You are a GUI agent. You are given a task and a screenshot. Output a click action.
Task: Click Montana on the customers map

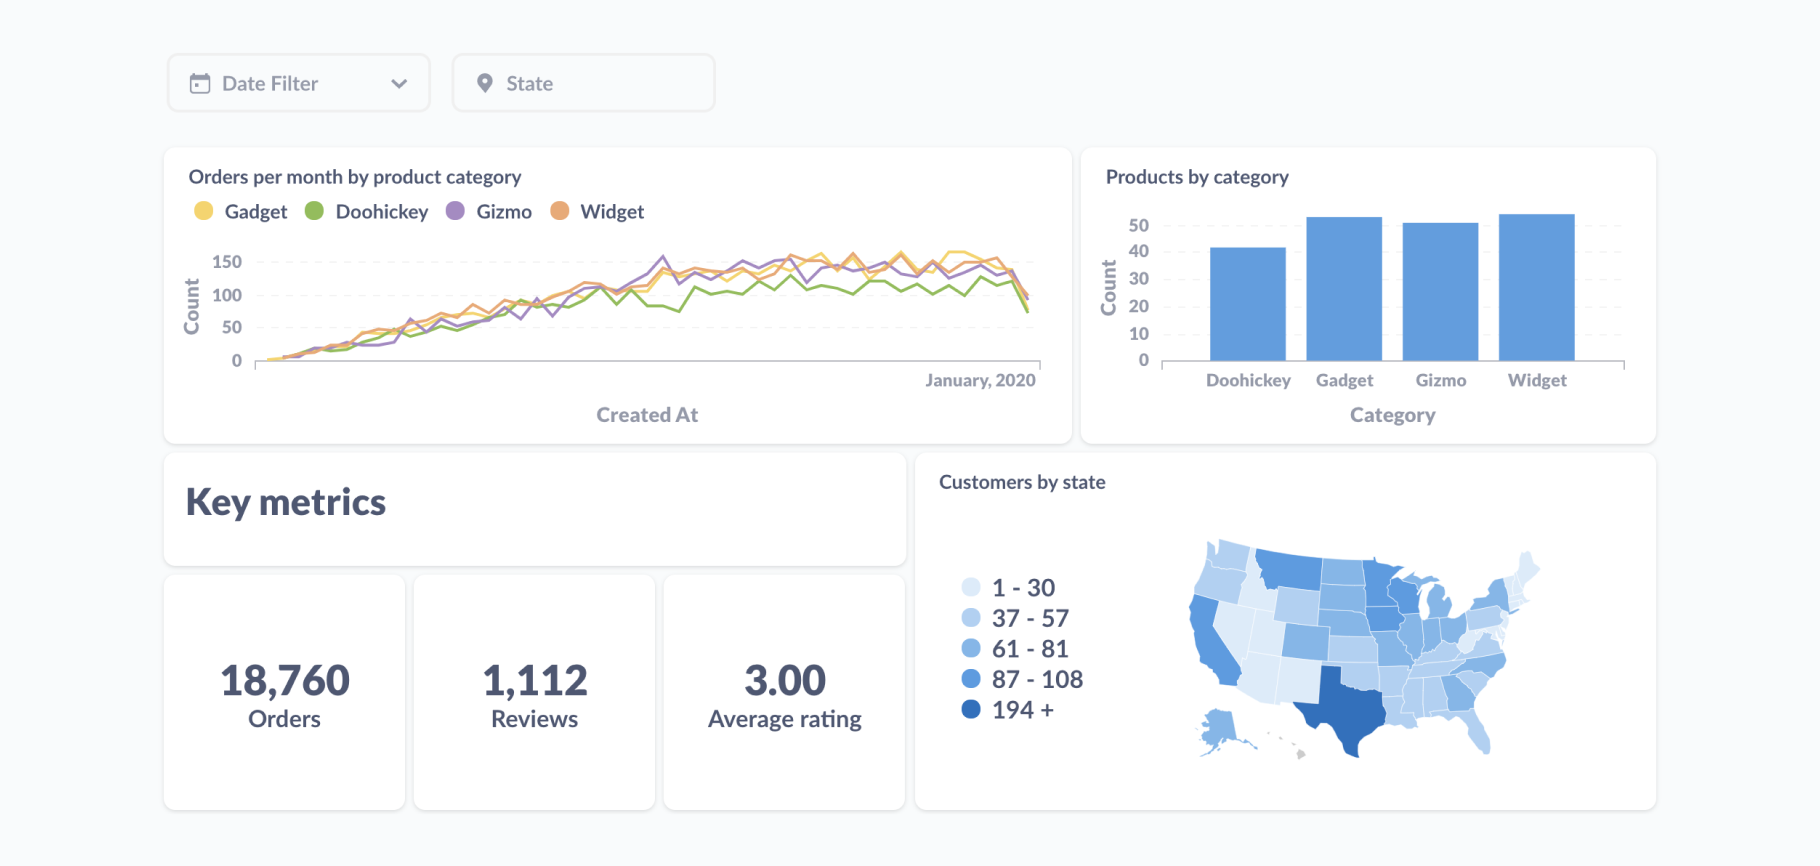[x=1290, y=569]
